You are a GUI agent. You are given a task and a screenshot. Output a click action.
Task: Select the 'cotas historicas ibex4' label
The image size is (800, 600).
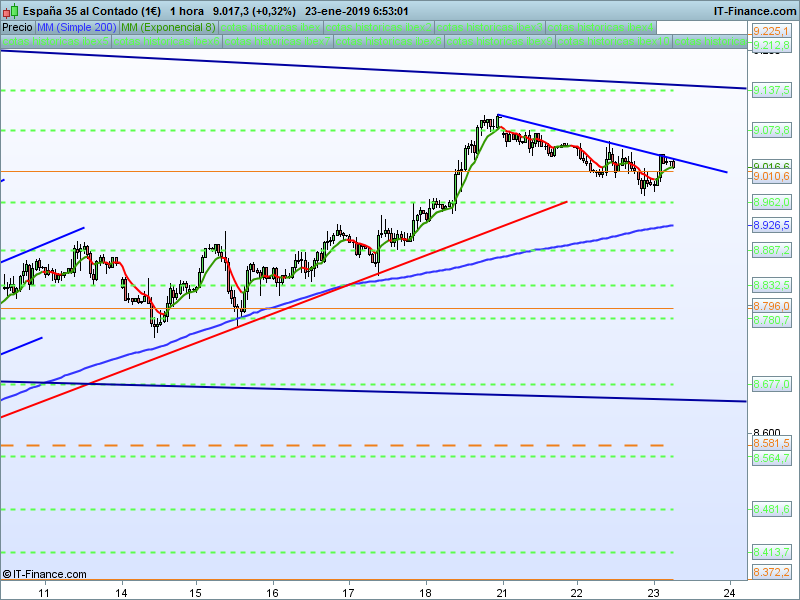click(601, 27)
